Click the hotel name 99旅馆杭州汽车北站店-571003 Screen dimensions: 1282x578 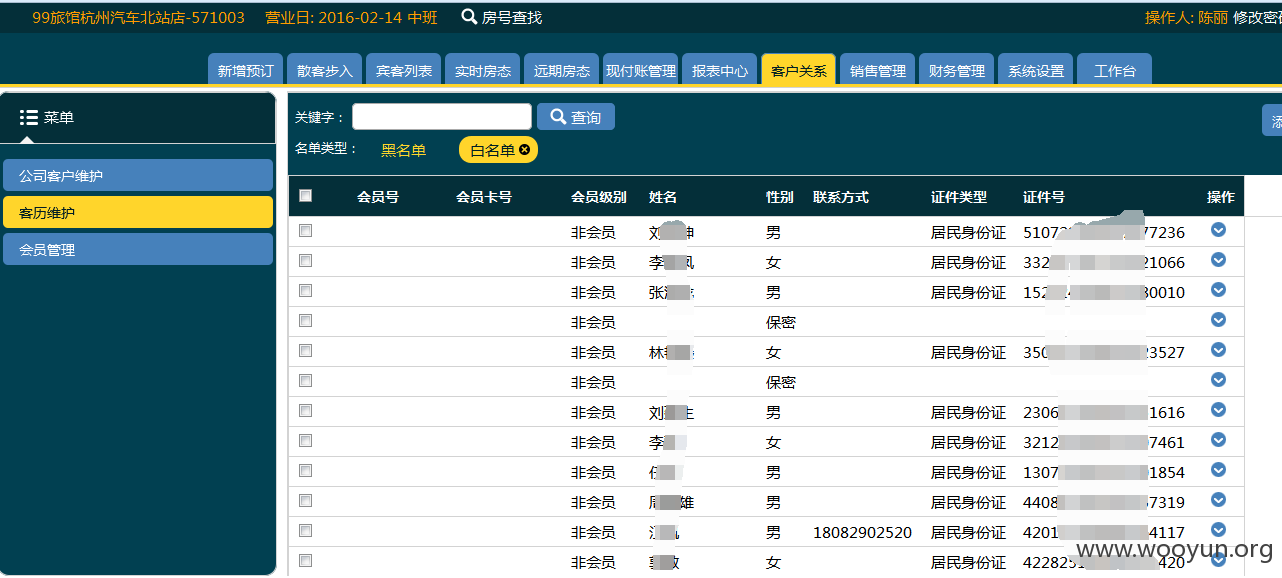click(138, 17)
